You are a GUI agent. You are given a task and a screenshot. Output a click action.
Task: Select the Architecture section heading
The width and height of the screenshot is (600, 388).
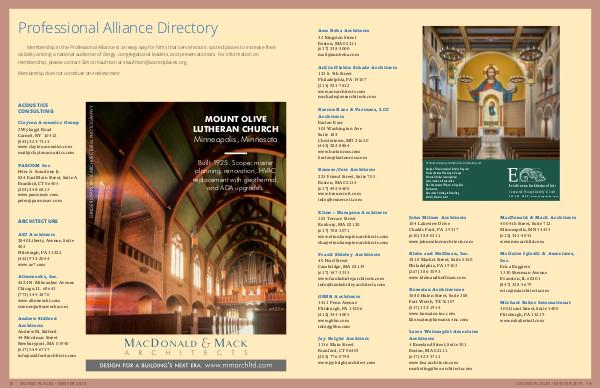tap(38, 221)
